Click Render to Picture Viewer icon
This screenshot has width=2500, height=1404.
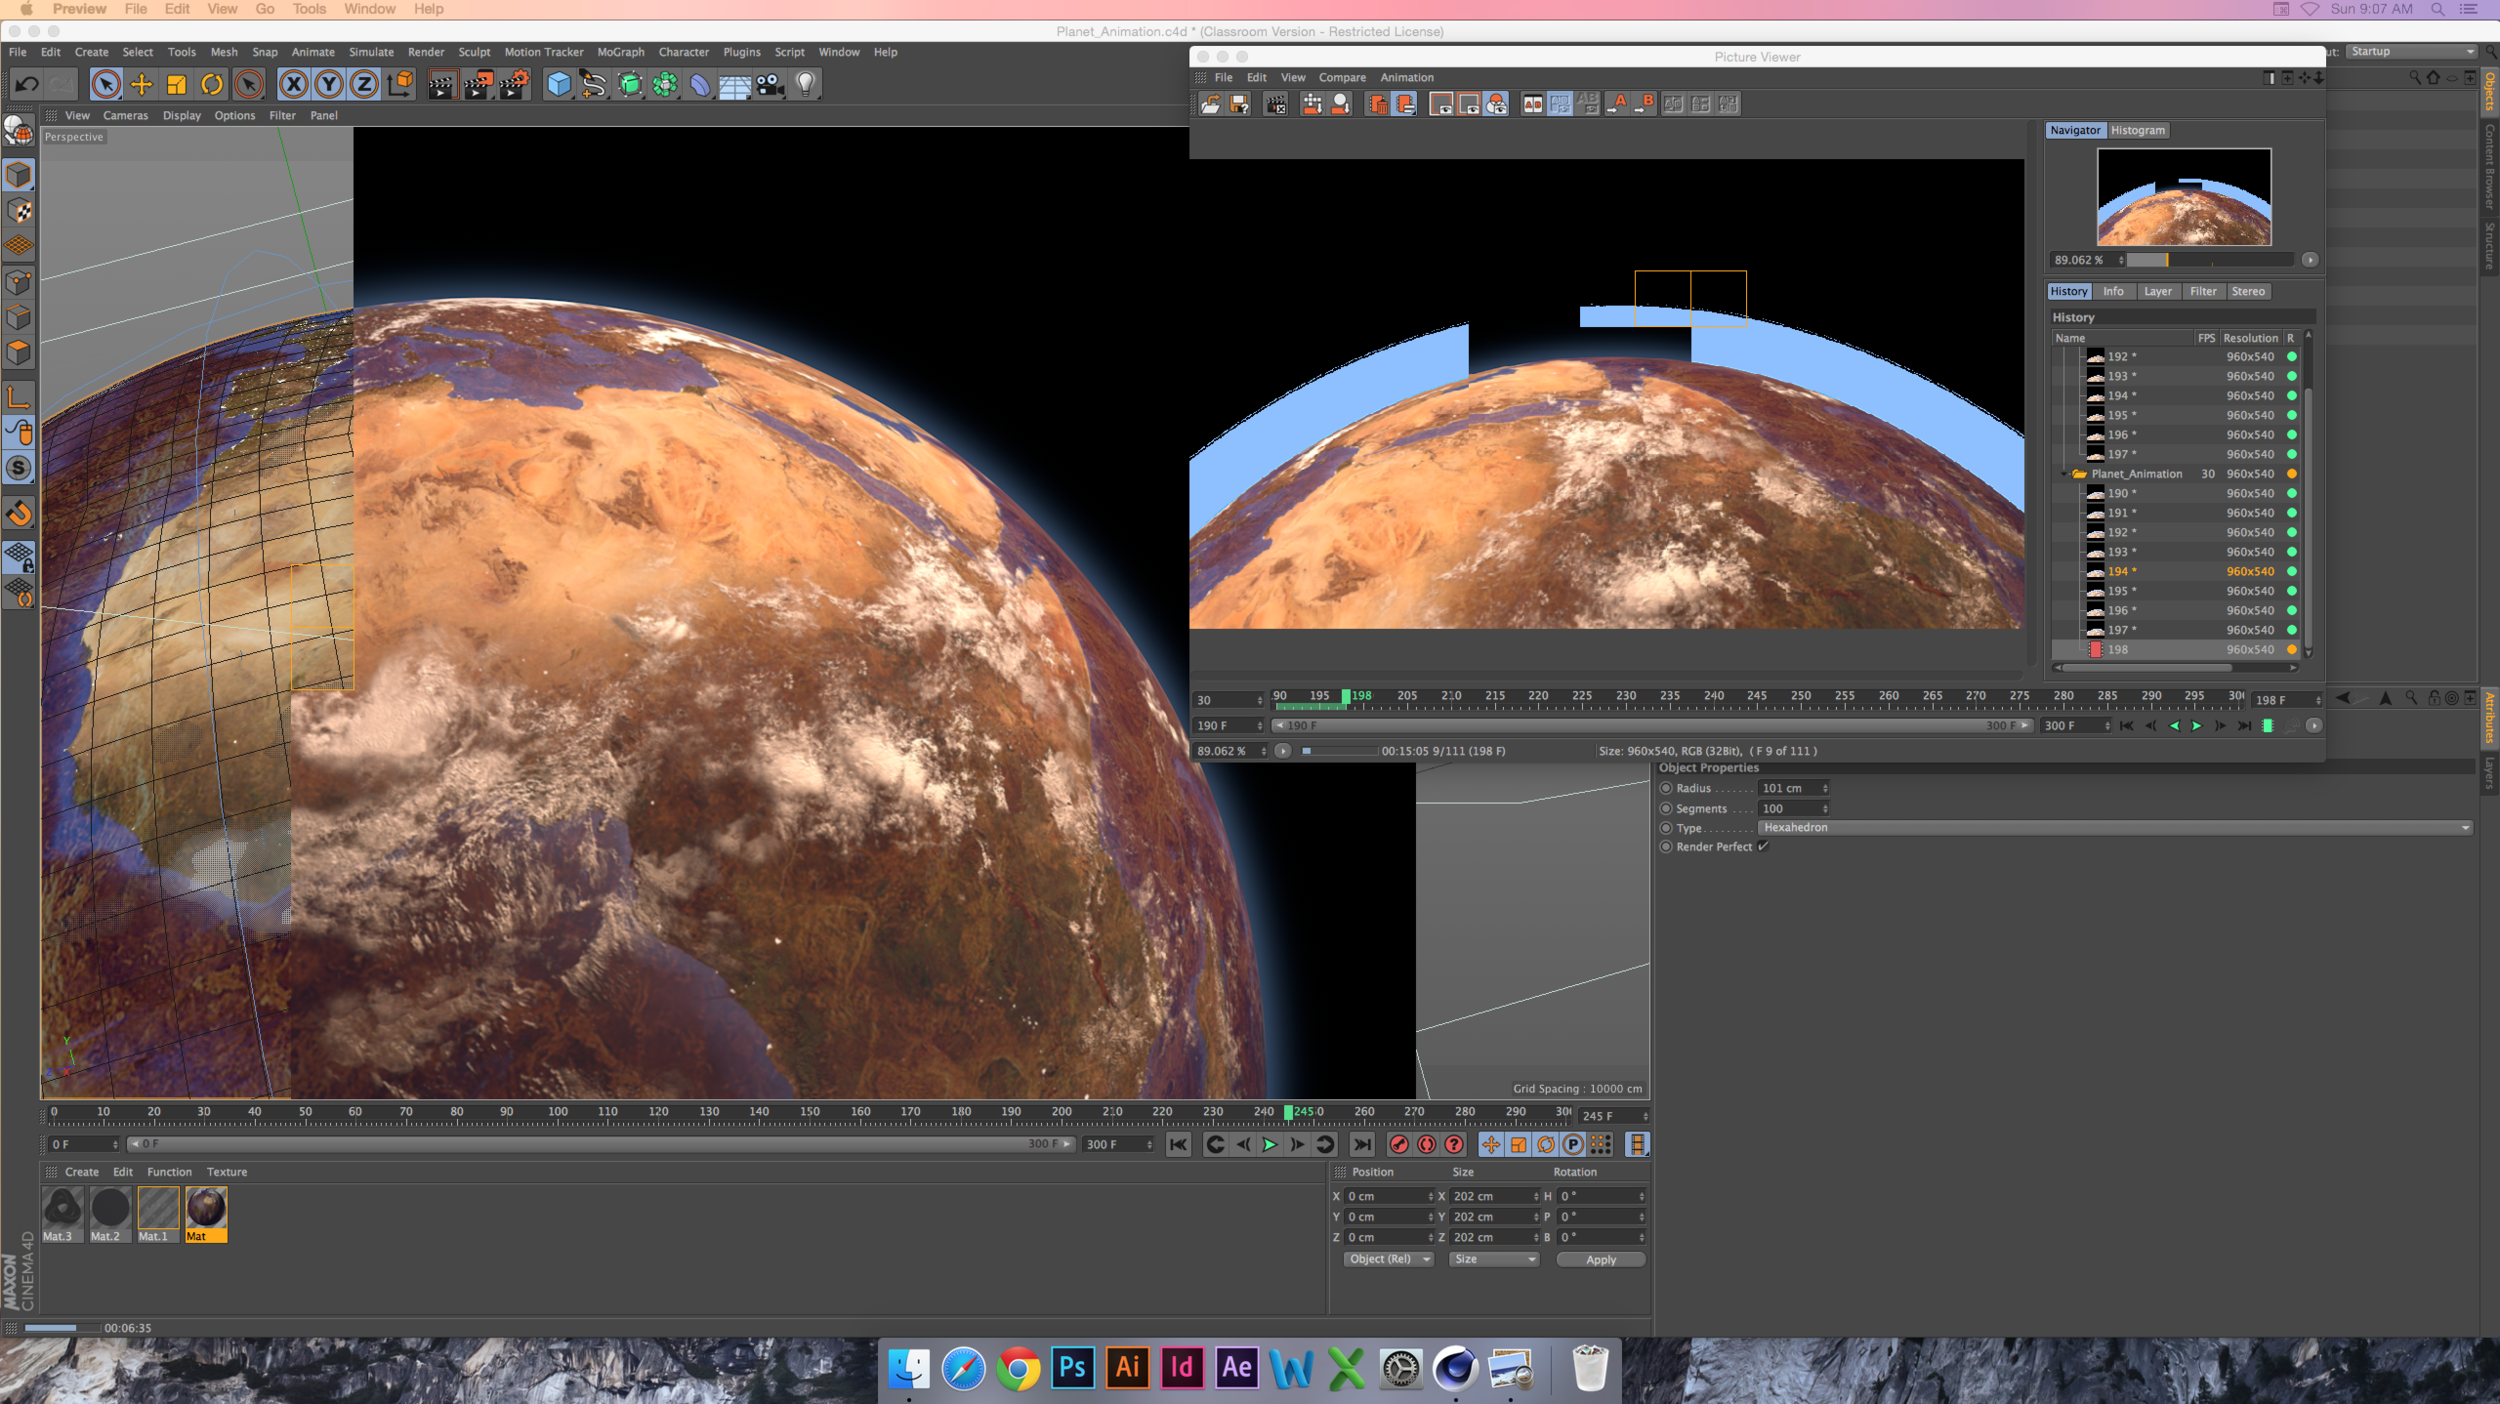(x=478, y=84)
